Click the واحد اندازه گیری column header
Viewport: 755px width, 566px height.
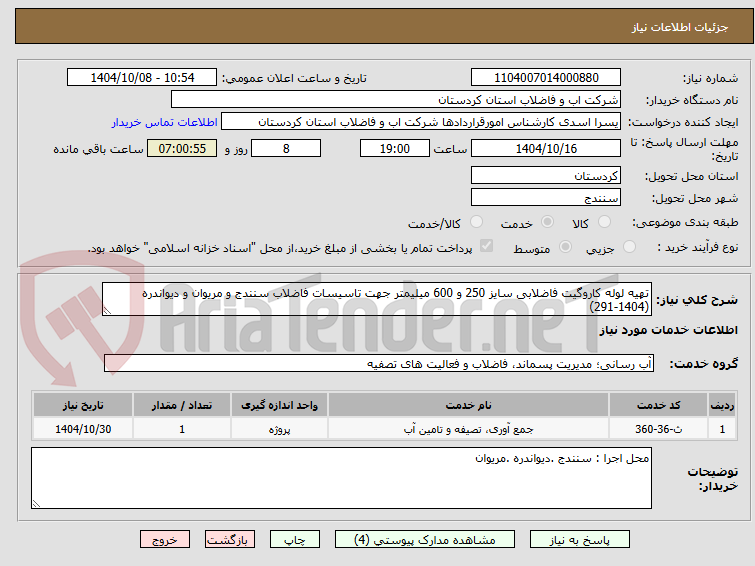tap(279, 405)
